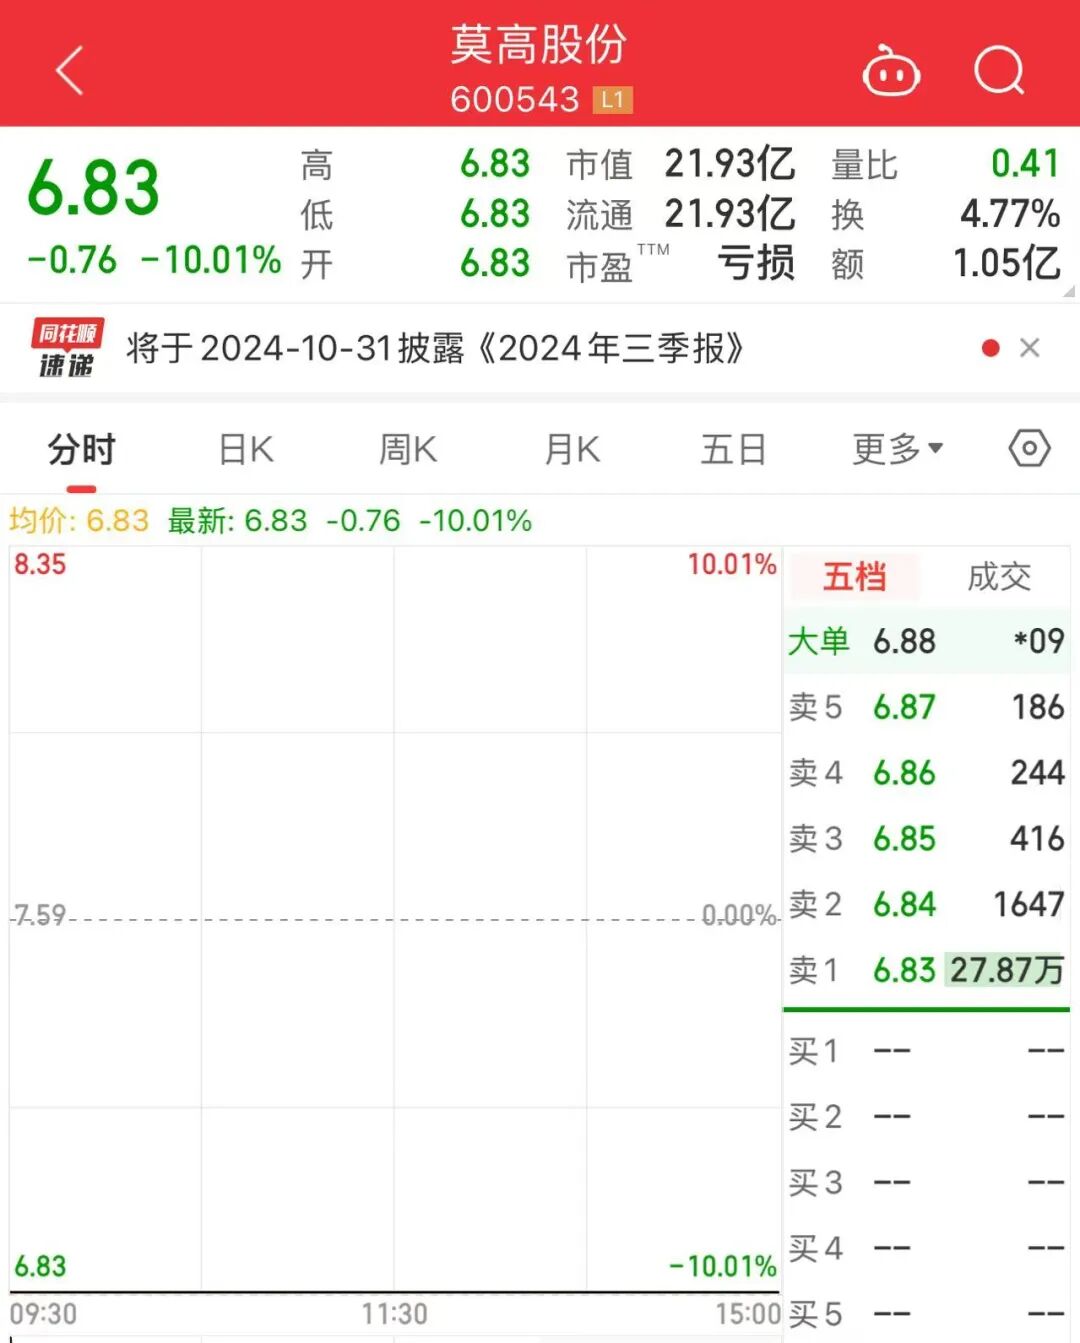Click the 卖1 price of 6.83
The height and width of the screenshot is (1343, 1080).
pos(903,970)
